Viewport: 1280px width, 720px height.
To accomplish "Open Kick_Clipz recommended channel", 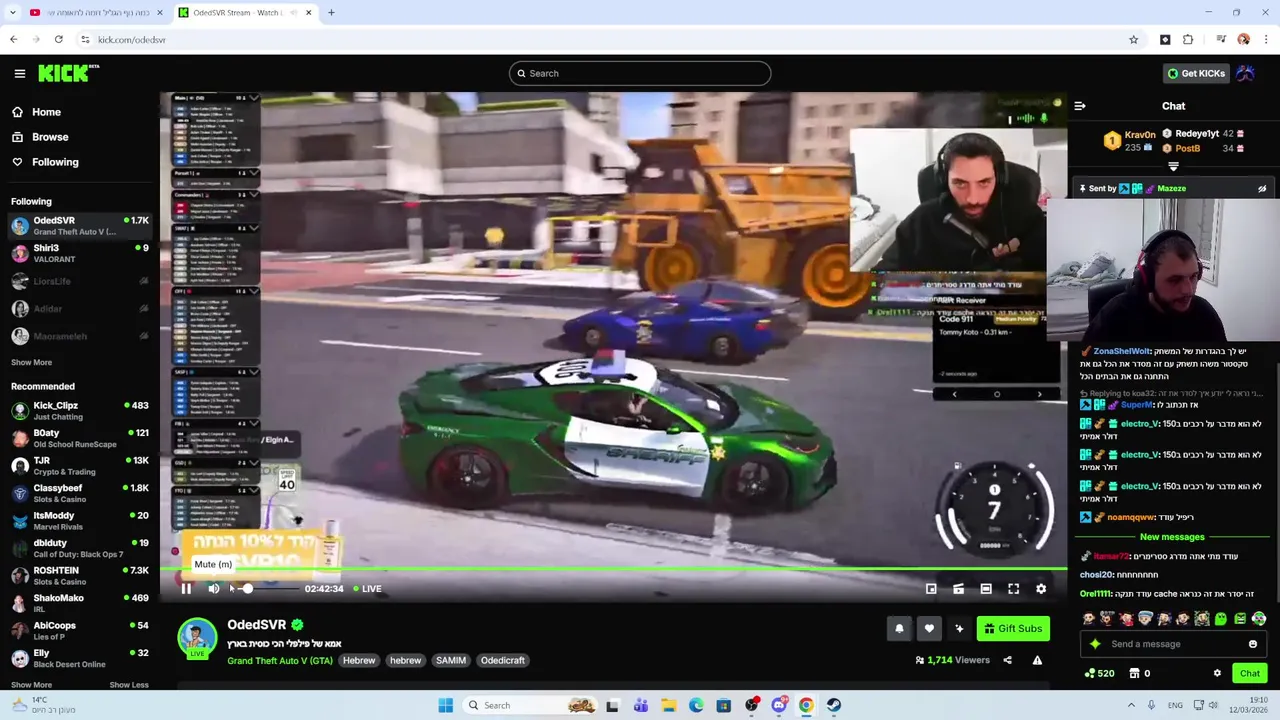I will point(80,411).
